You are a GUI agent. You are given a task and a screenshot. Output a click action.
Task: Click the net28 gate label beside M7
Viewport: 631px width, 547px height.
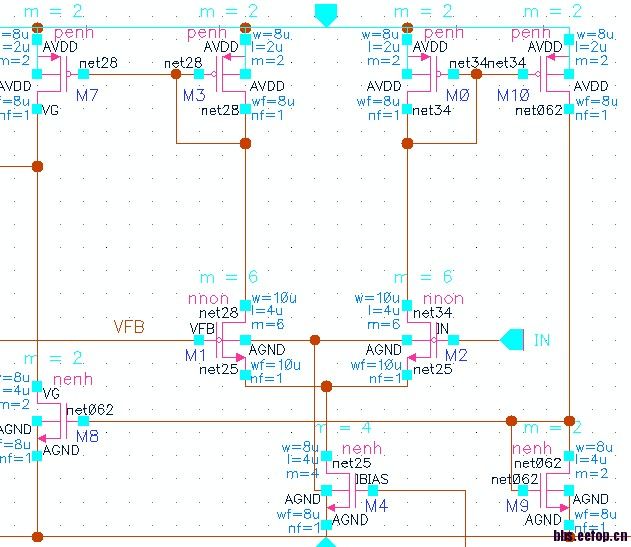coord(98,63)
